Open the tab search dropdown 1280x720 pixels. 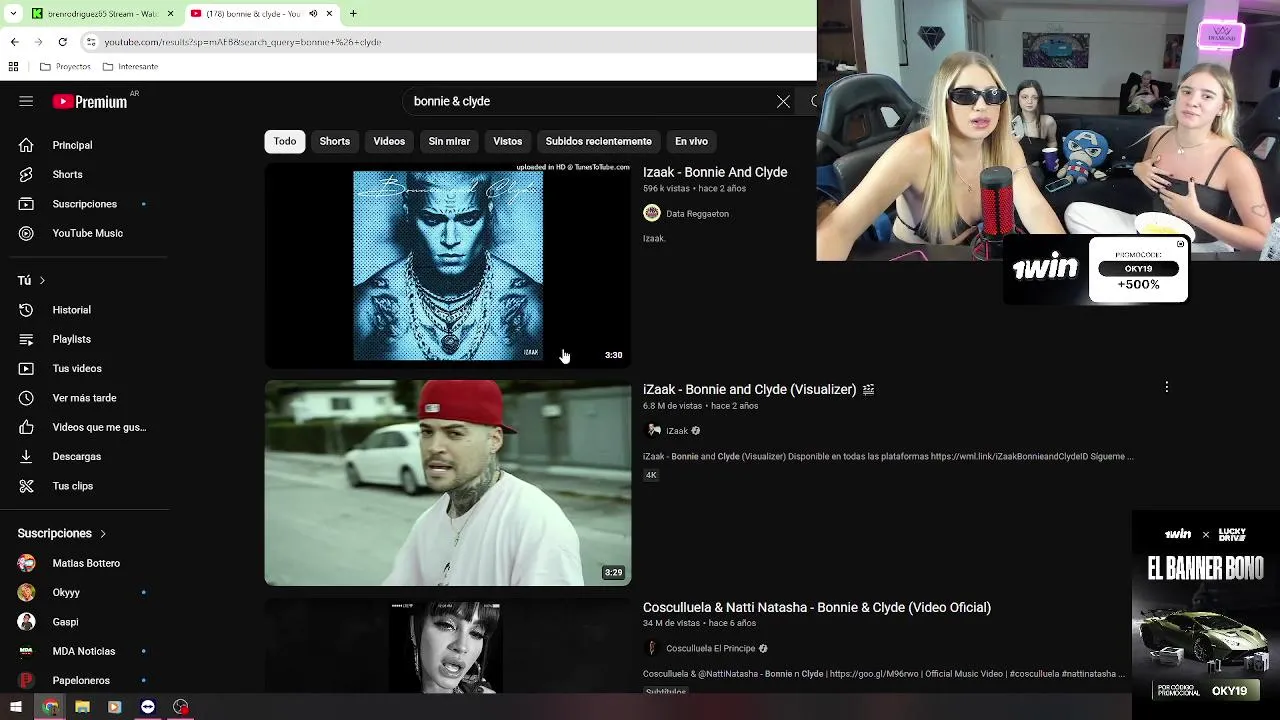[x=13, y=13]
